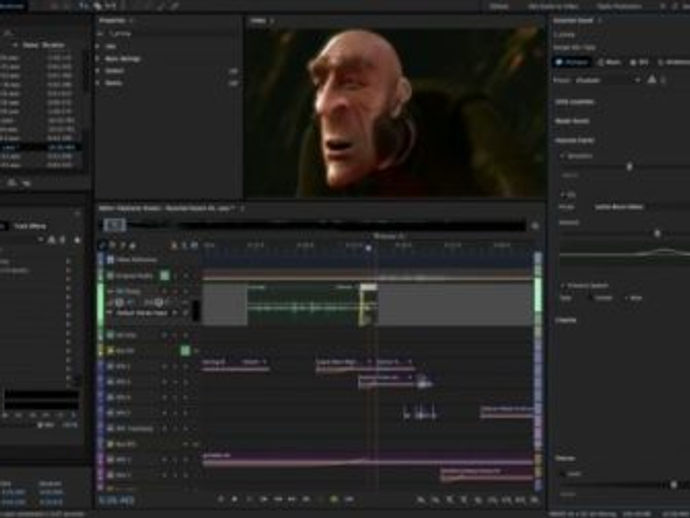Open the Video panel tab
The height and width of the screenshot is (518, 690).
(258, 21)
